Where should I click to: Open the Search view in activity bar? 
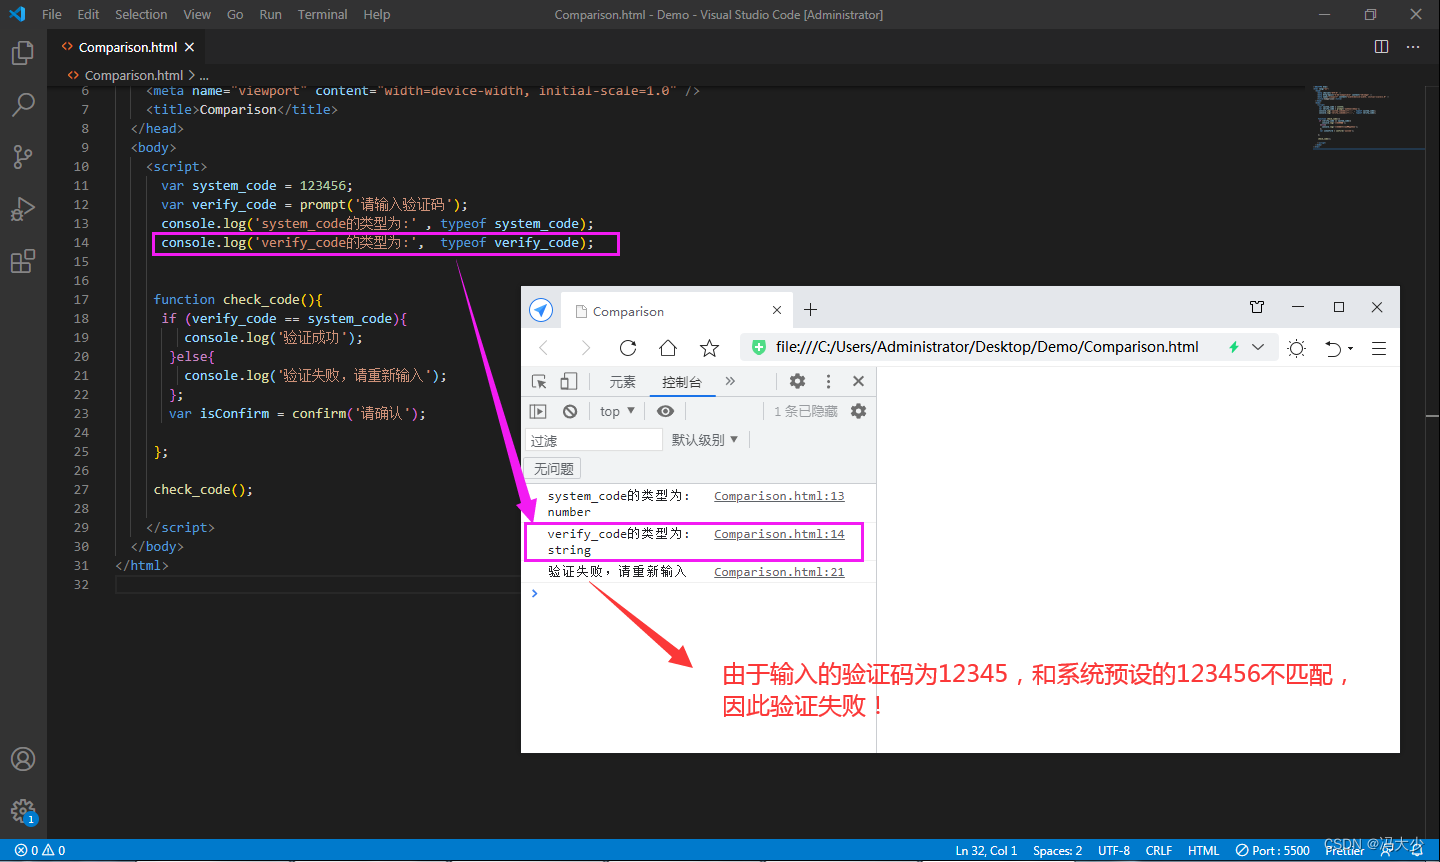click(x=22, y=104)
